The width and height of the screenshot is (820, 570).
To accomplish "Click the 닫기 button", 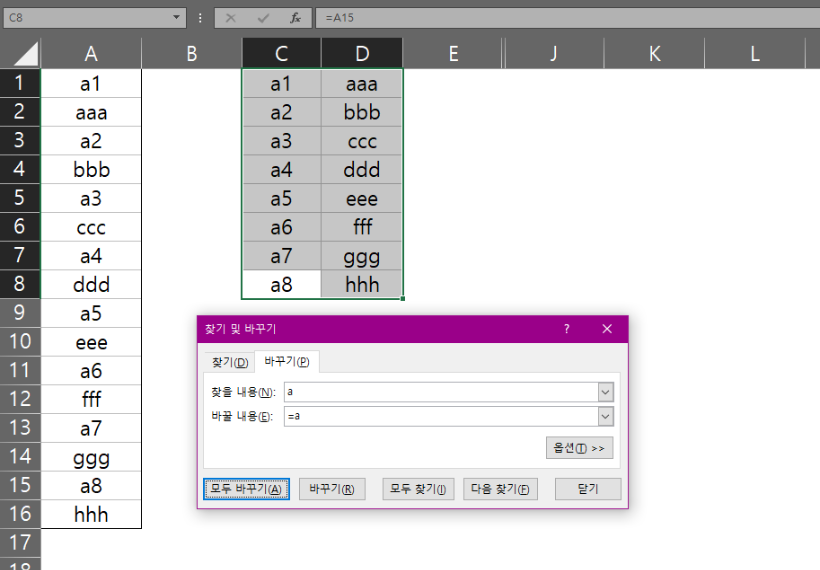I will tap(588, 489).
